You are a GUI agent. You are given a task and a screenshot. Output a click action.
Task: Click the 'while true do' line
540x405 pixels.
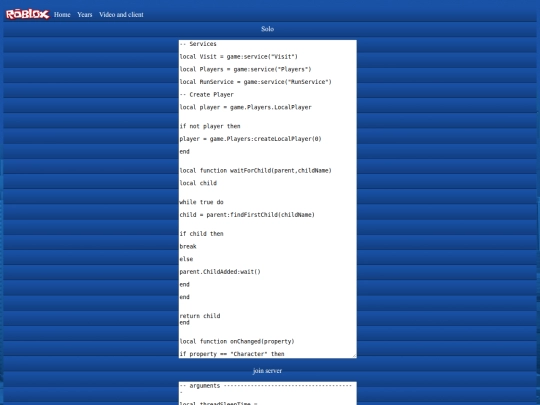[x=201, y=202]
